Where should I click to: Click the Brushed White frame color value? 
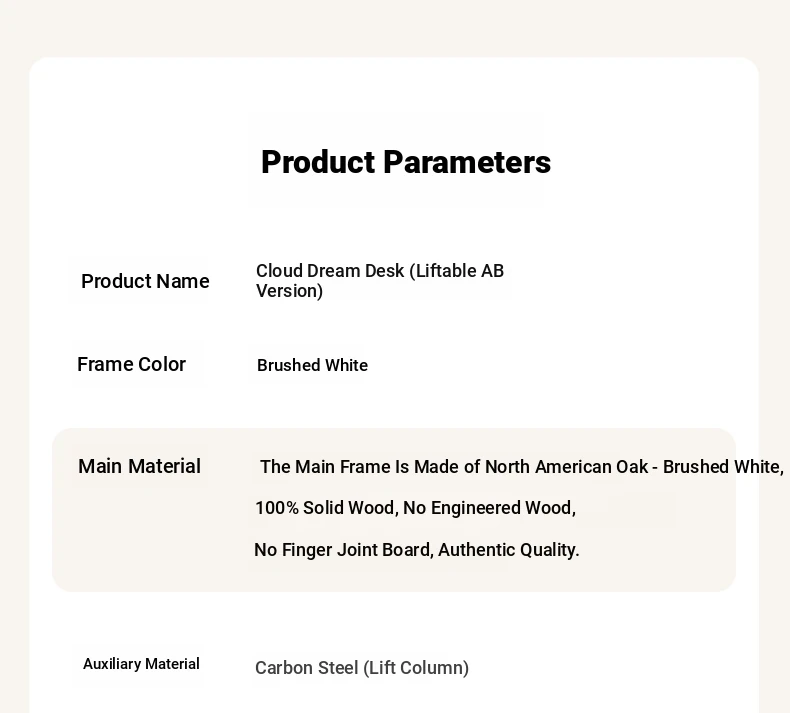pos(312,365)
